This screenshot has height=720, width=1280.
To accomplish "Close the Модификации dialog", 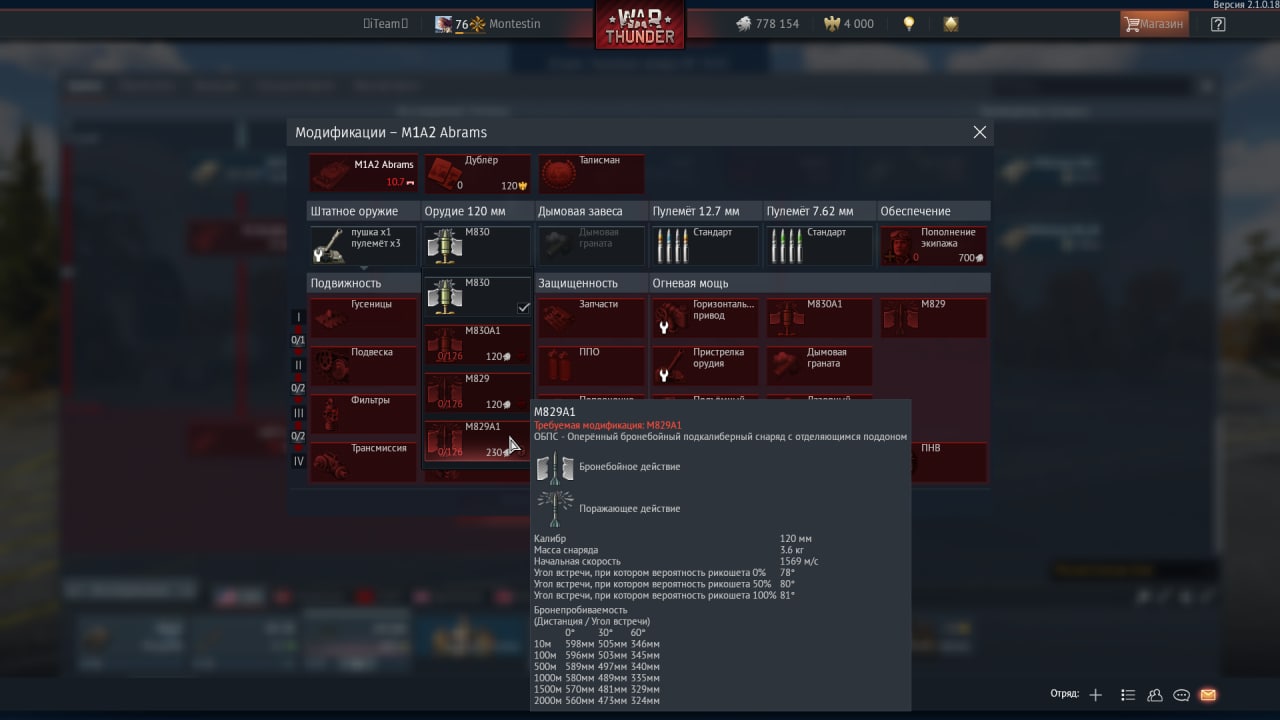I will [x=980, y=132].
